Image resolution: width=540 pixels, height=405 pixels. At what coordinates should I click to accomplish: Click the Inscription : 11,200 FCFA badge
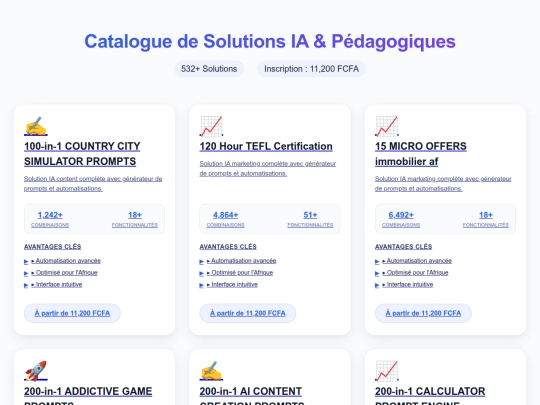click(x=311, y=69)
